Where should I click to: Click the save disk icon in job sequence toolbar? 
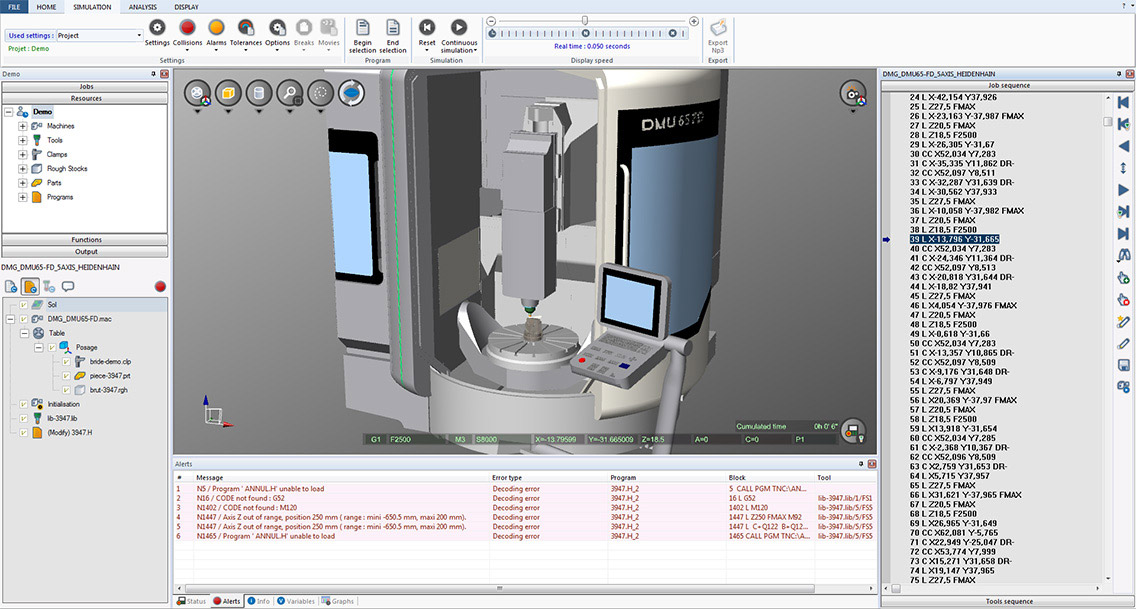(x=1123, y=365)
